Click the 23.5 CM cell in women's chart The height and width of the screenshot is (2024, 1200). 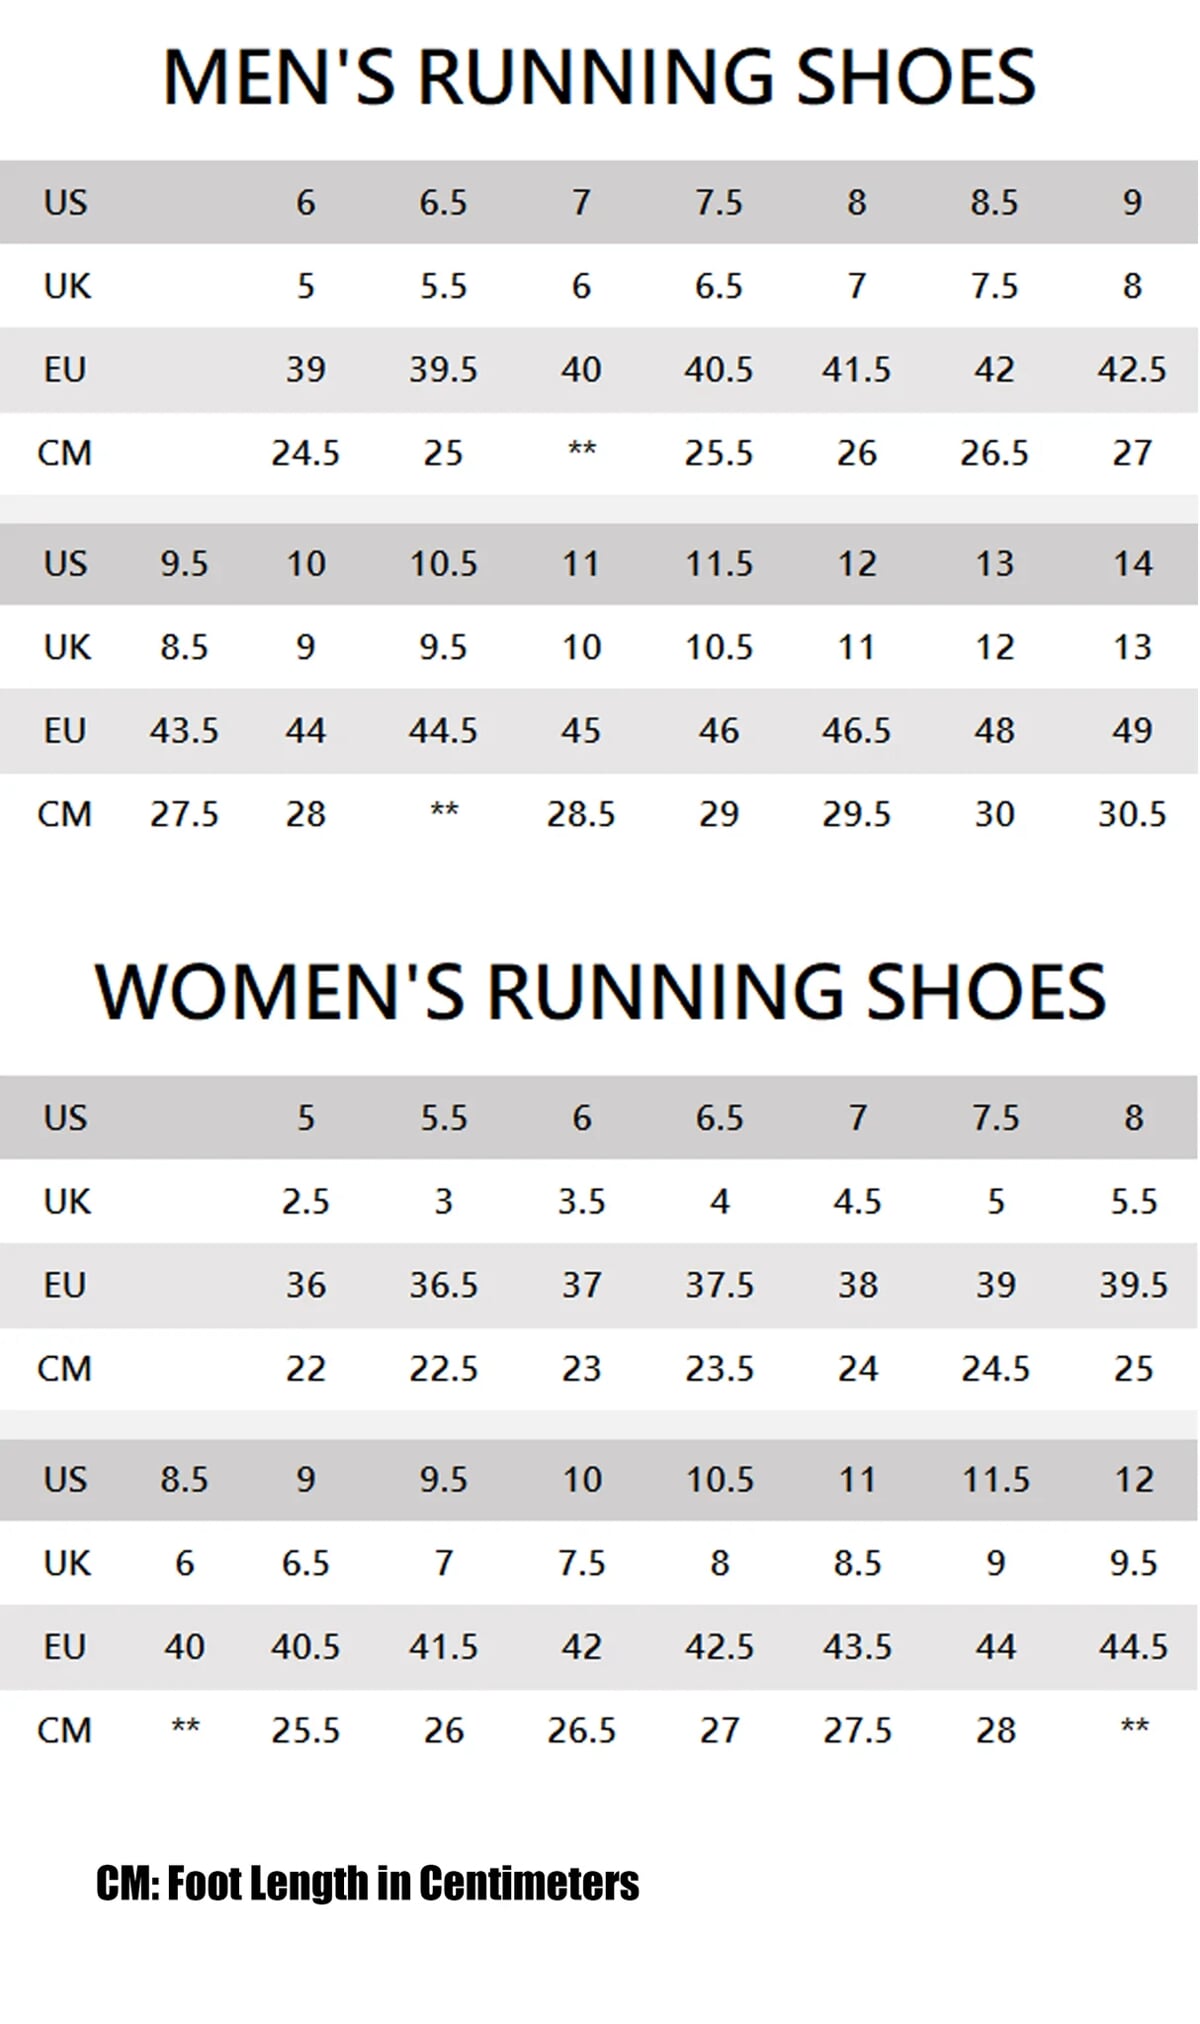pos(719,1368)
